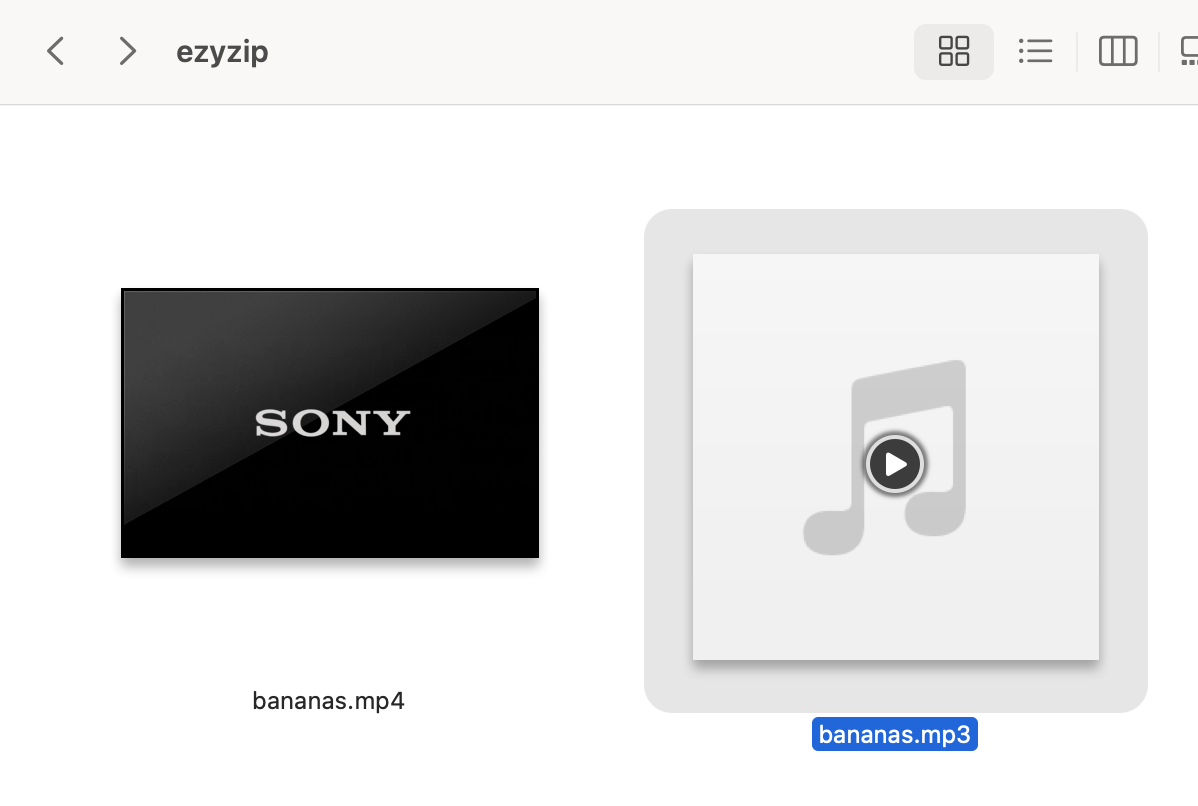Switch to gallery view at toolbar edge
Screen dimensions: 1198x806
click(1189, 52)
